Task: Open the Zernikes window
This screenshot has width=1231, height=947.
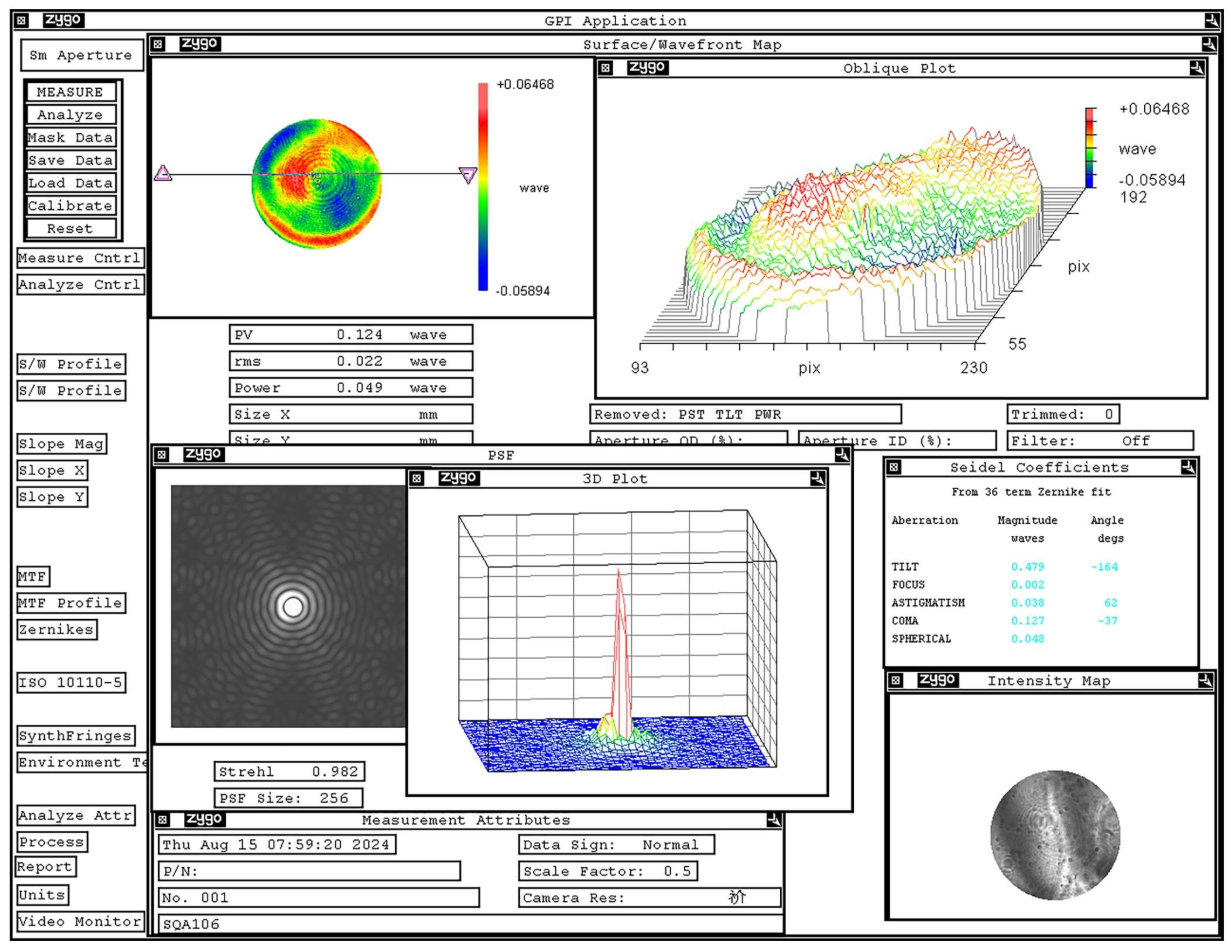Action: point(56,630)
